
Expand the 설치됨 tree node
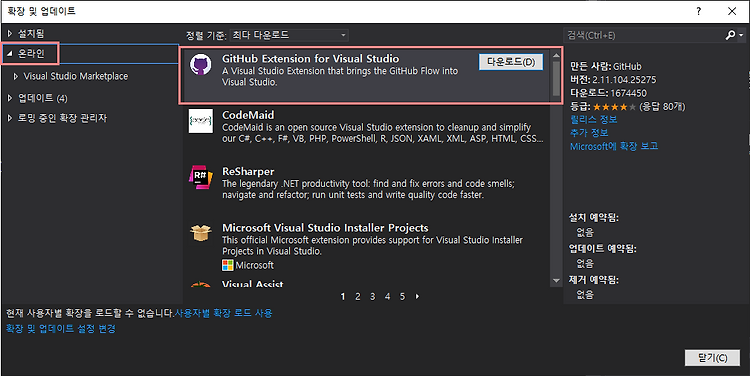click(10, 33)
